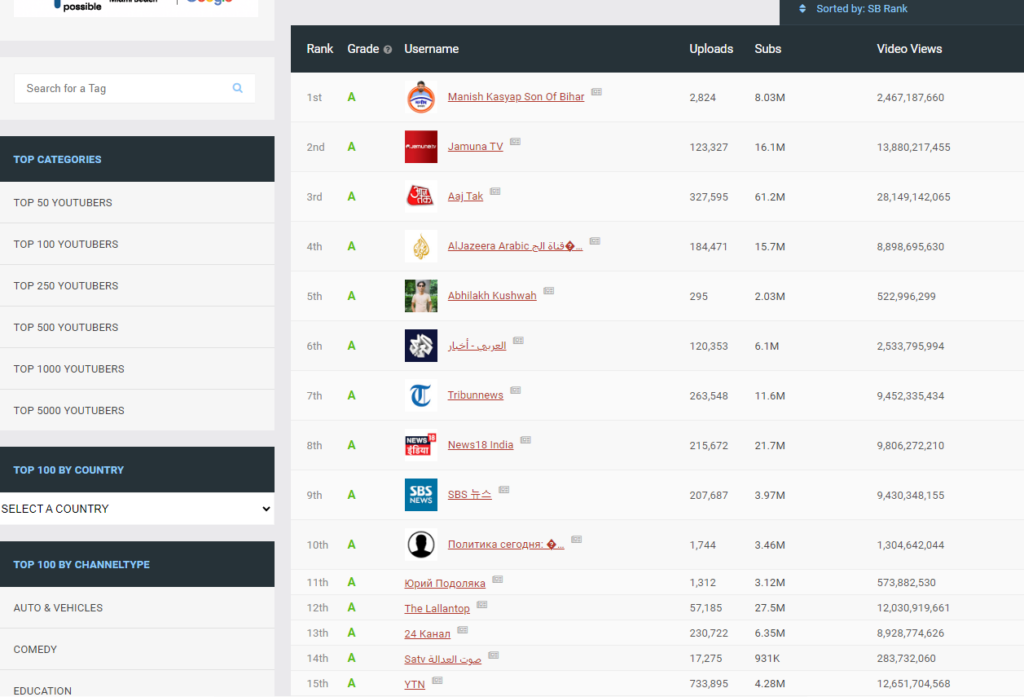Open Top 50 YouTubers category
The width and height of the screenshot is (1024, 697).
(x=137, y=203)
